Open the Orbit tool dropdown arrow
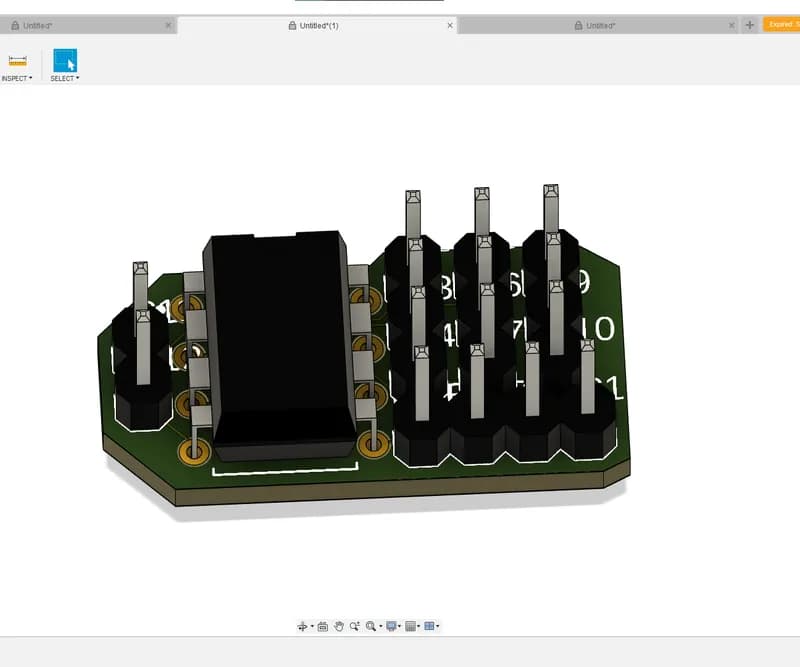Screen dimensions: 800x667 (x=312, y=626)
